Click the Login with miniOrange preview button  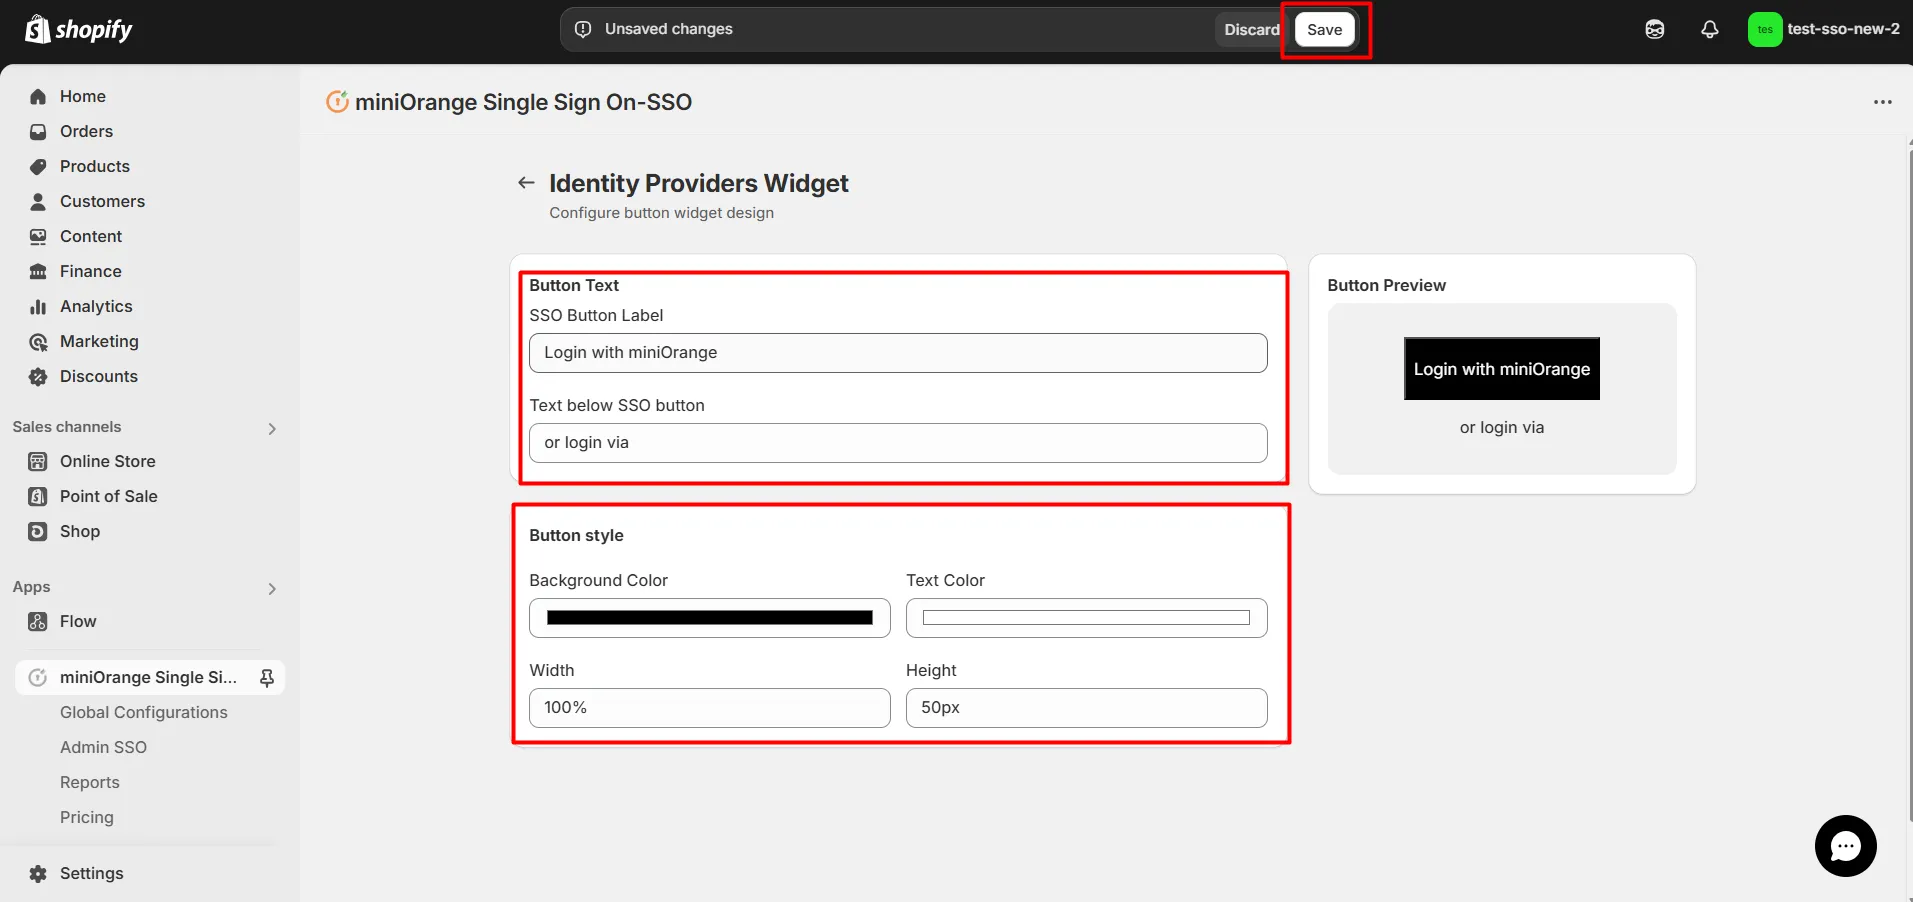(x=1502, y=369)
